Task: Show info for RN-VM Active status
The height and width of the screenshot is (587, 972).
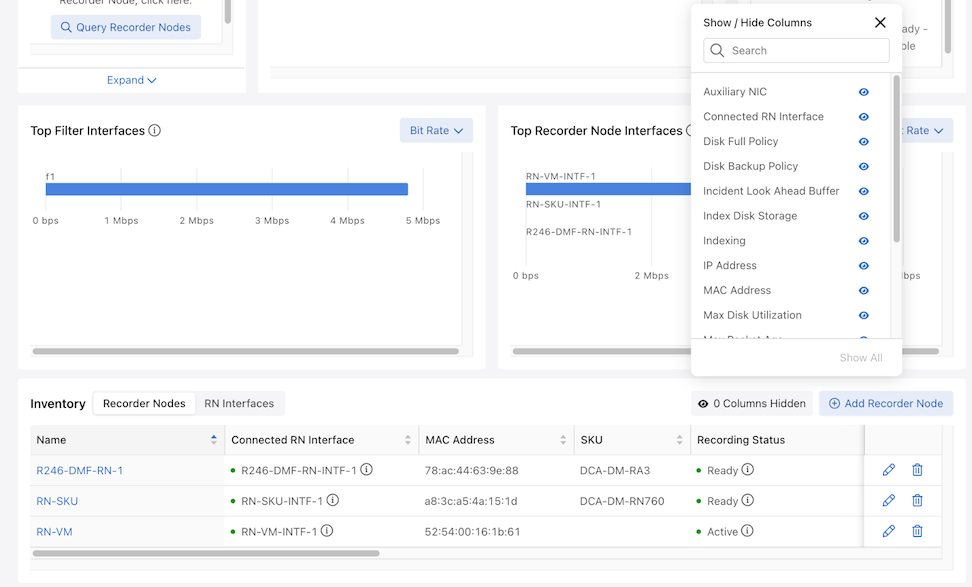Action: (747, 531)
